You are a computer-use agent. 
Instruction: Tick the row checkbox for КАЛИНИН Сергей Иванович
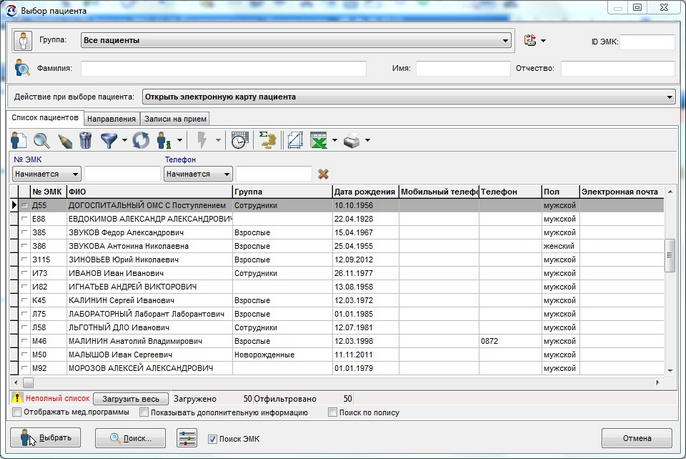pyautogui.click(x=24, y=300)
